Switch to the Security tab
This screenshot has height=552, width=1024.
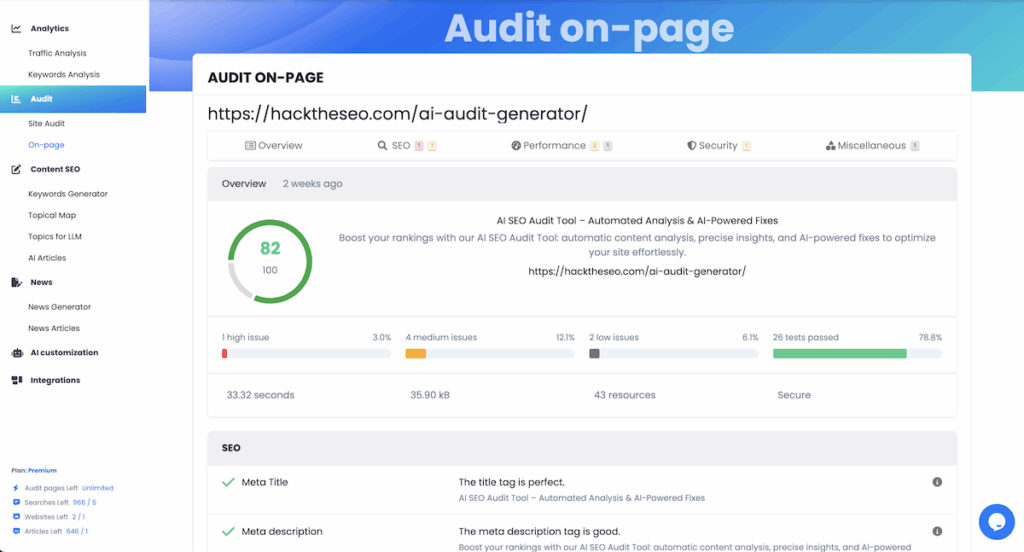click(x=718, y=146)
